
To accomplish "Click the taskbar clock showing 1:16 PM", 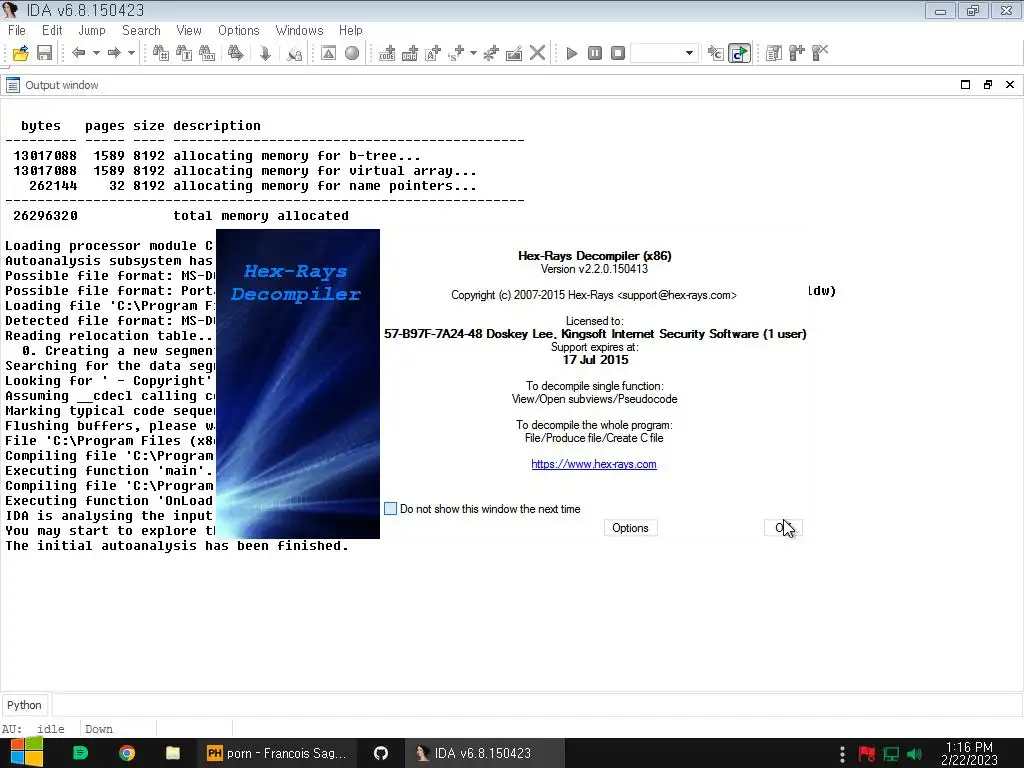I will pos(969,753).
